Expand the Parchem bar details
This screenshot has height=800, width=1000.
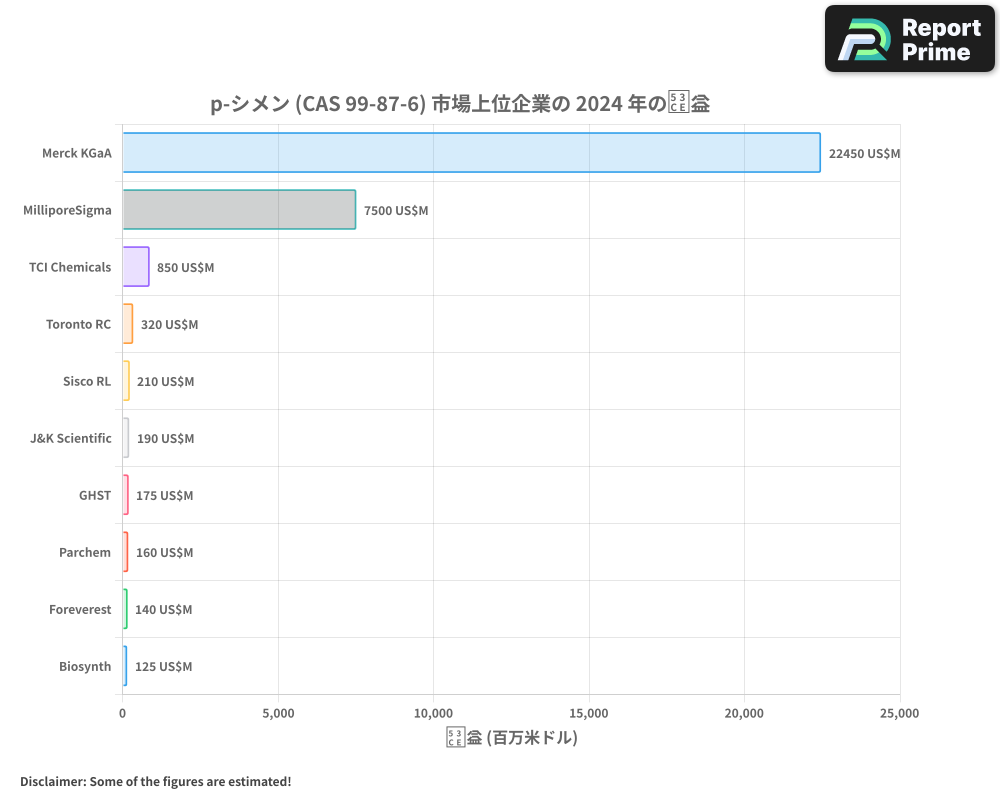(124, 552)
